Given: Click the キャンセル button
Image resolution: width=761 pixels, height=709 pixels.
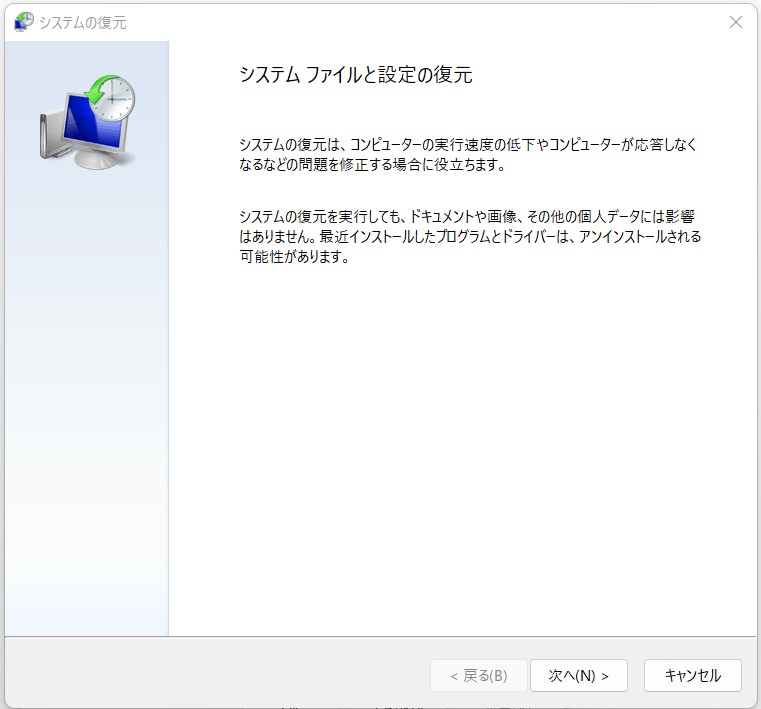Looking at the screenshot, I should (693, 675).
